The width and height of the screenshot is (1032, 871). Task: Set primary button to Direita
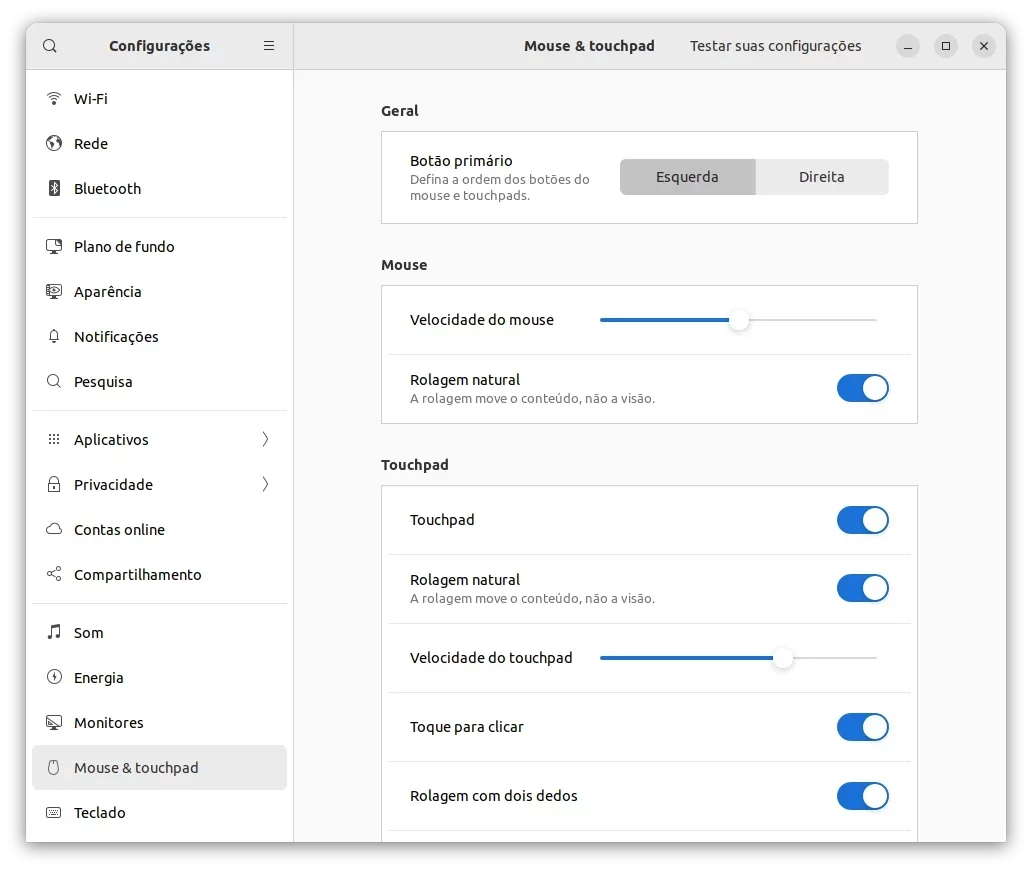point(821,177)
